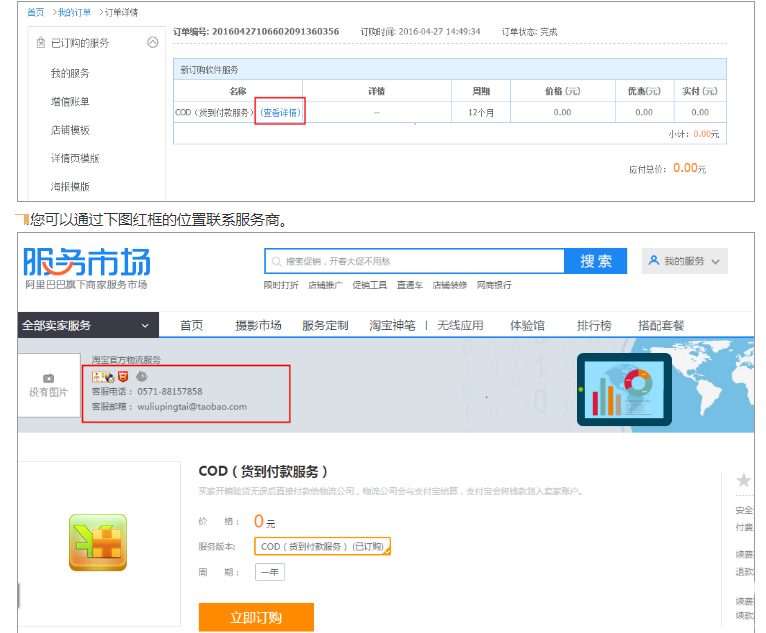
Task: Click the tablet chart banner illustration
Action: pos(624,389)
